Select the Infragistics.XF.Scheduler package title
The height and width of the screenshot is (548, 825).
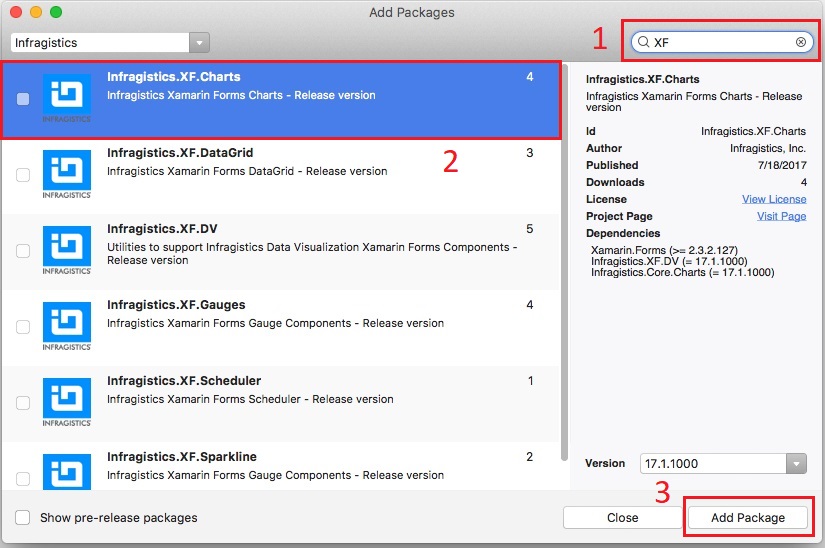[184, 380]
